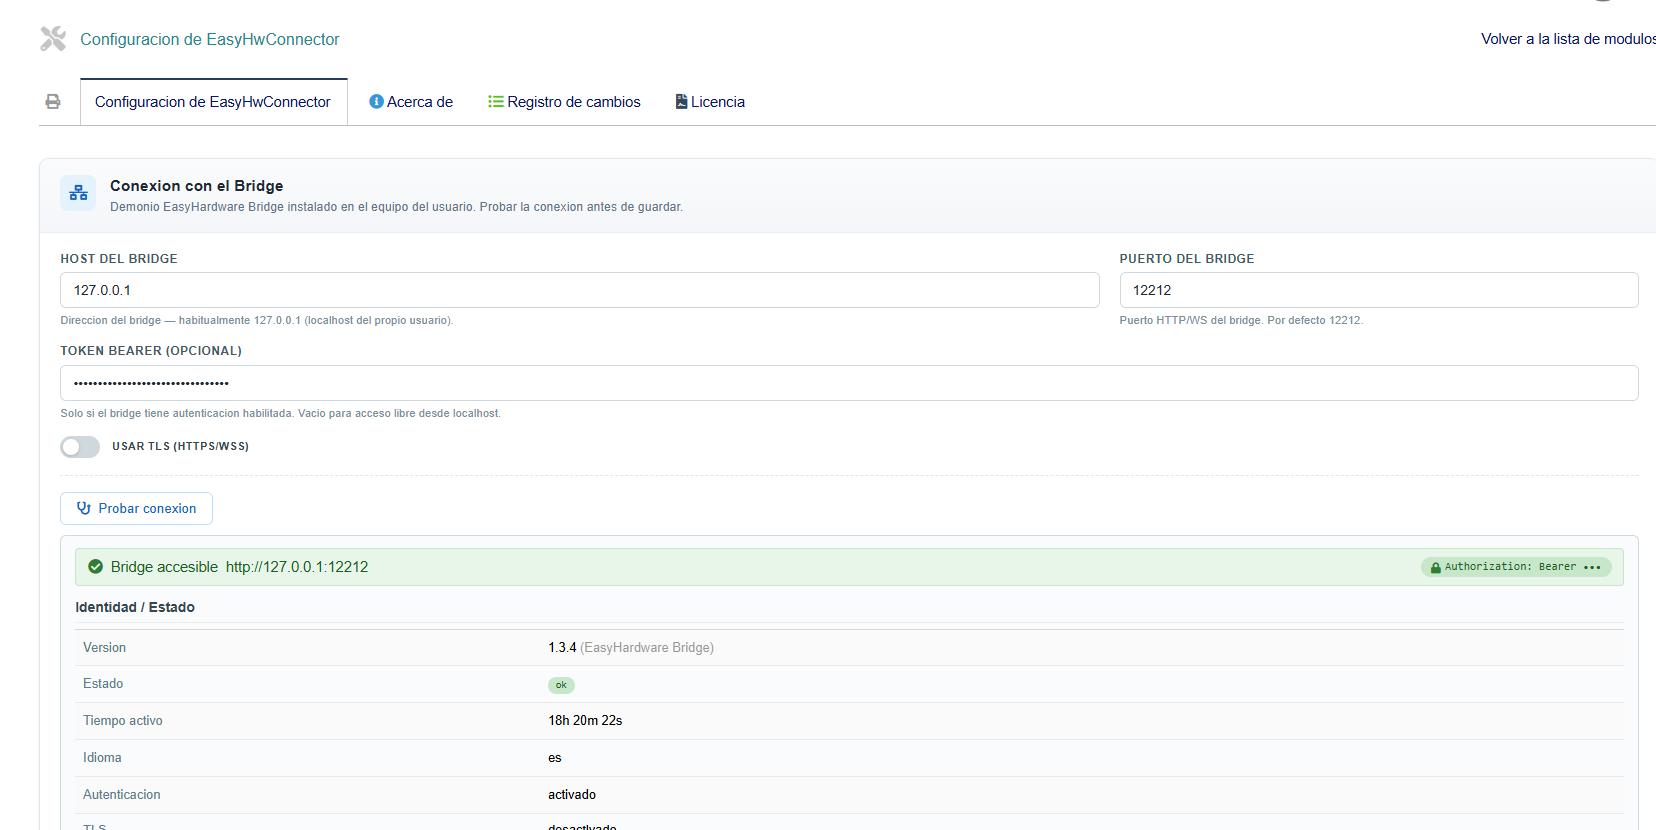The width and height of the screenshot is (1656, 830).
Task: Click the Conexion con el Bridge heading
Action: [x=197, y=186]
